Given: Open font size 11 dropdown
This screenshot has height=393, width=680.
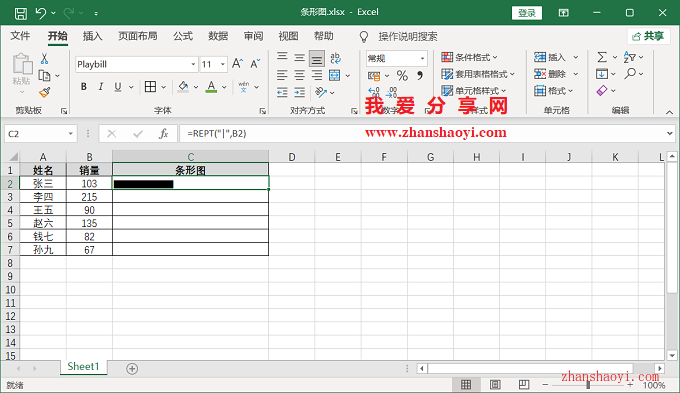Looking at the screenshot, I should 222,64.
